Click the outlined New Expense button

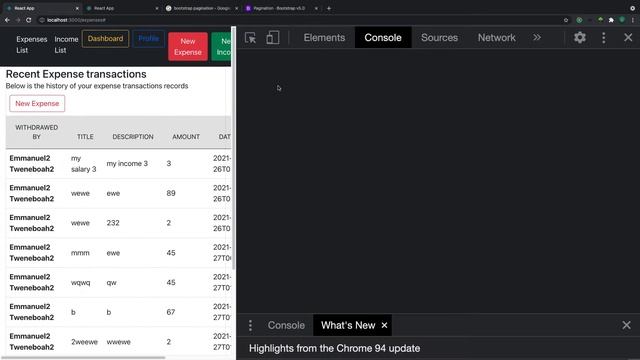(37, 103)
